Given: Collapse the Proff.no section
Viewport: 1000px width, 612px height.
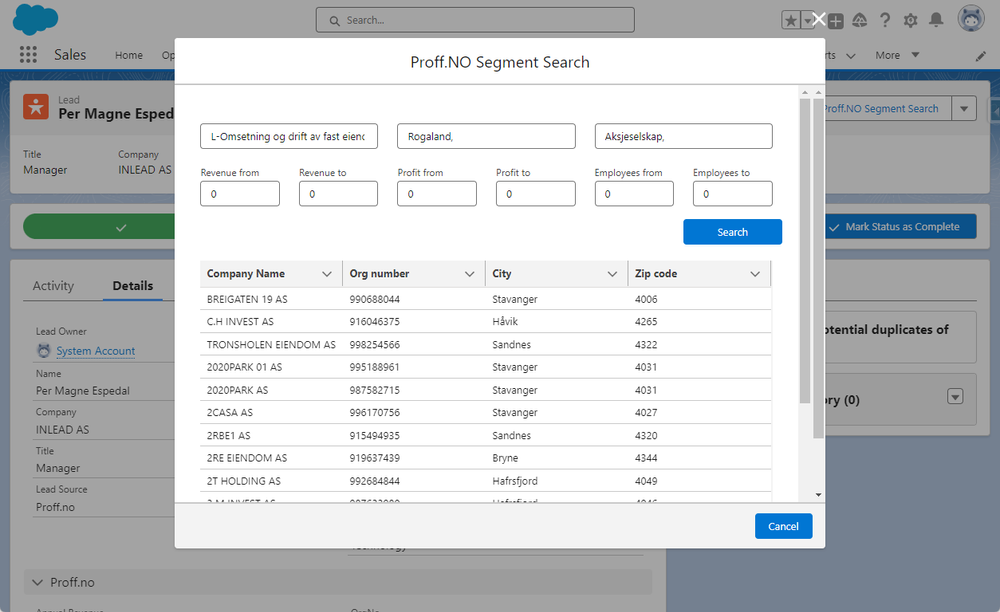Looking at the screenshot, I should tap(38, 583).
